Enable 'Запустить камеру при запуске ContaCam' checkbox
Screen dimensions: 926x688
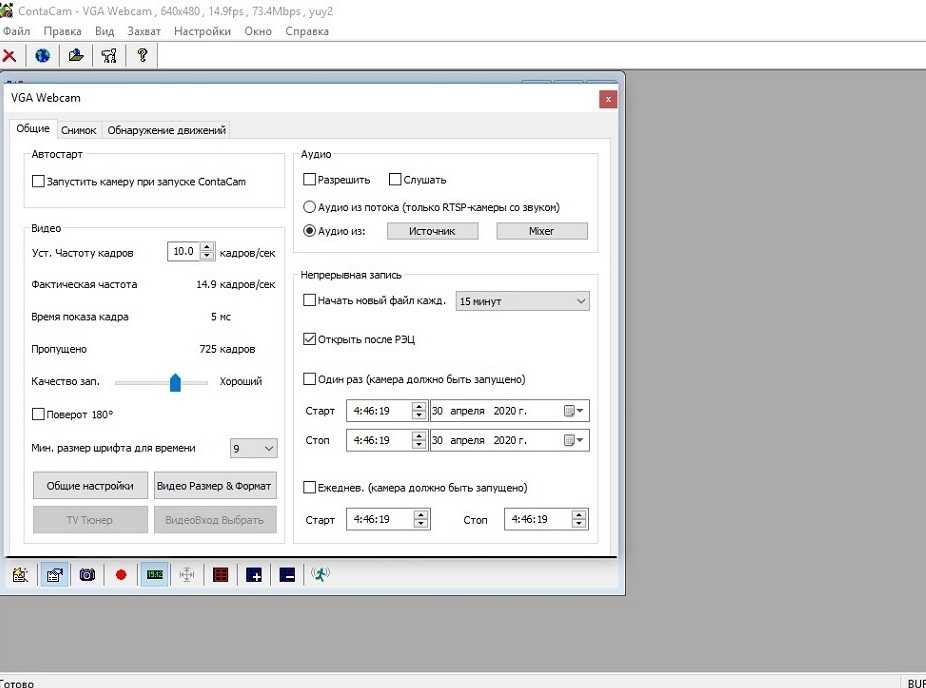click(x=39, y=182)
